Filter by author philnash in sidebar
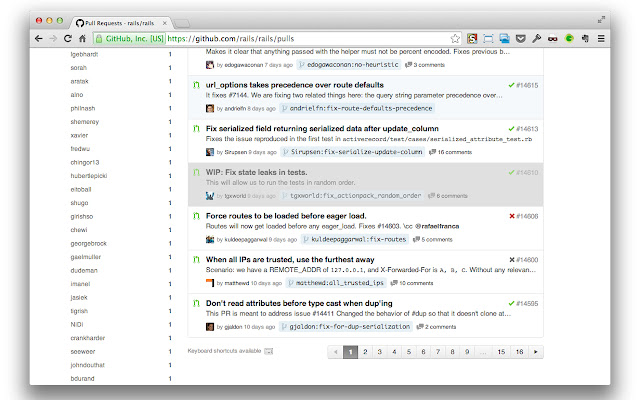 point(82,108)
